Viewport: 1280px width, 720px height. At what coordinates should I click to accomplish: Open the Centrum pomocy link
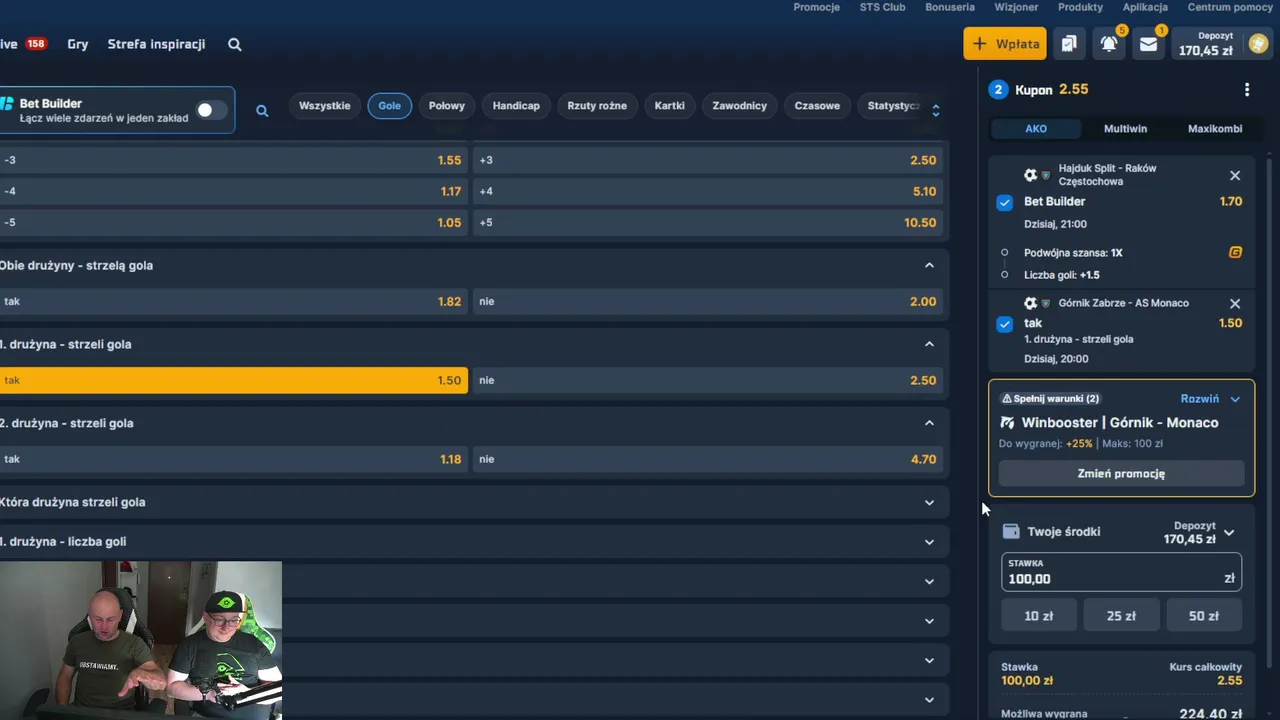[x=1230, y=7]
